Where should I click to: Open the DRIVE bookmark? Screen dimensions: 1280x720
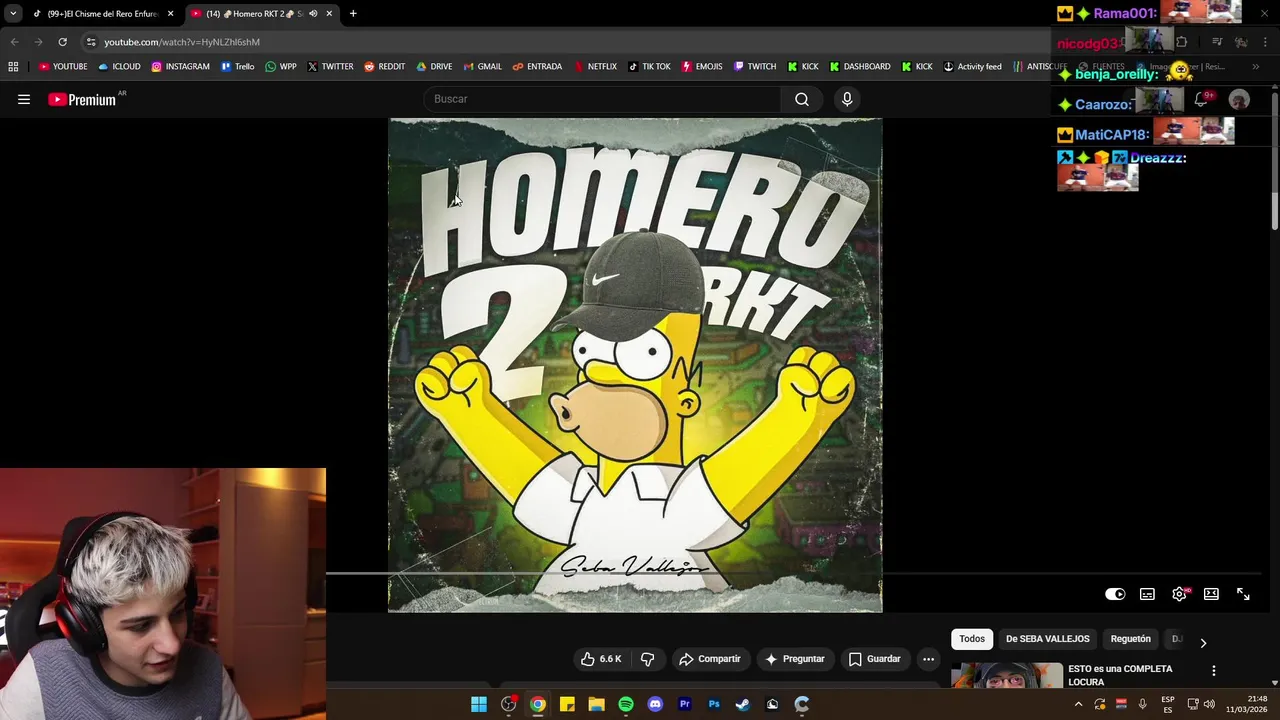pos(434,67)
